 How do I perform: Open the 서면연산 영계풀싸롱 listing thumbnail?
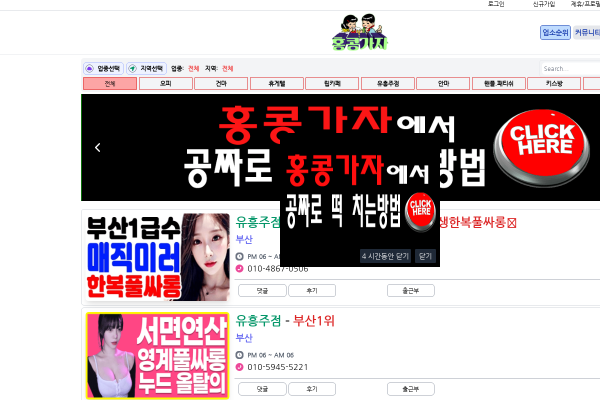click(158, 356)
